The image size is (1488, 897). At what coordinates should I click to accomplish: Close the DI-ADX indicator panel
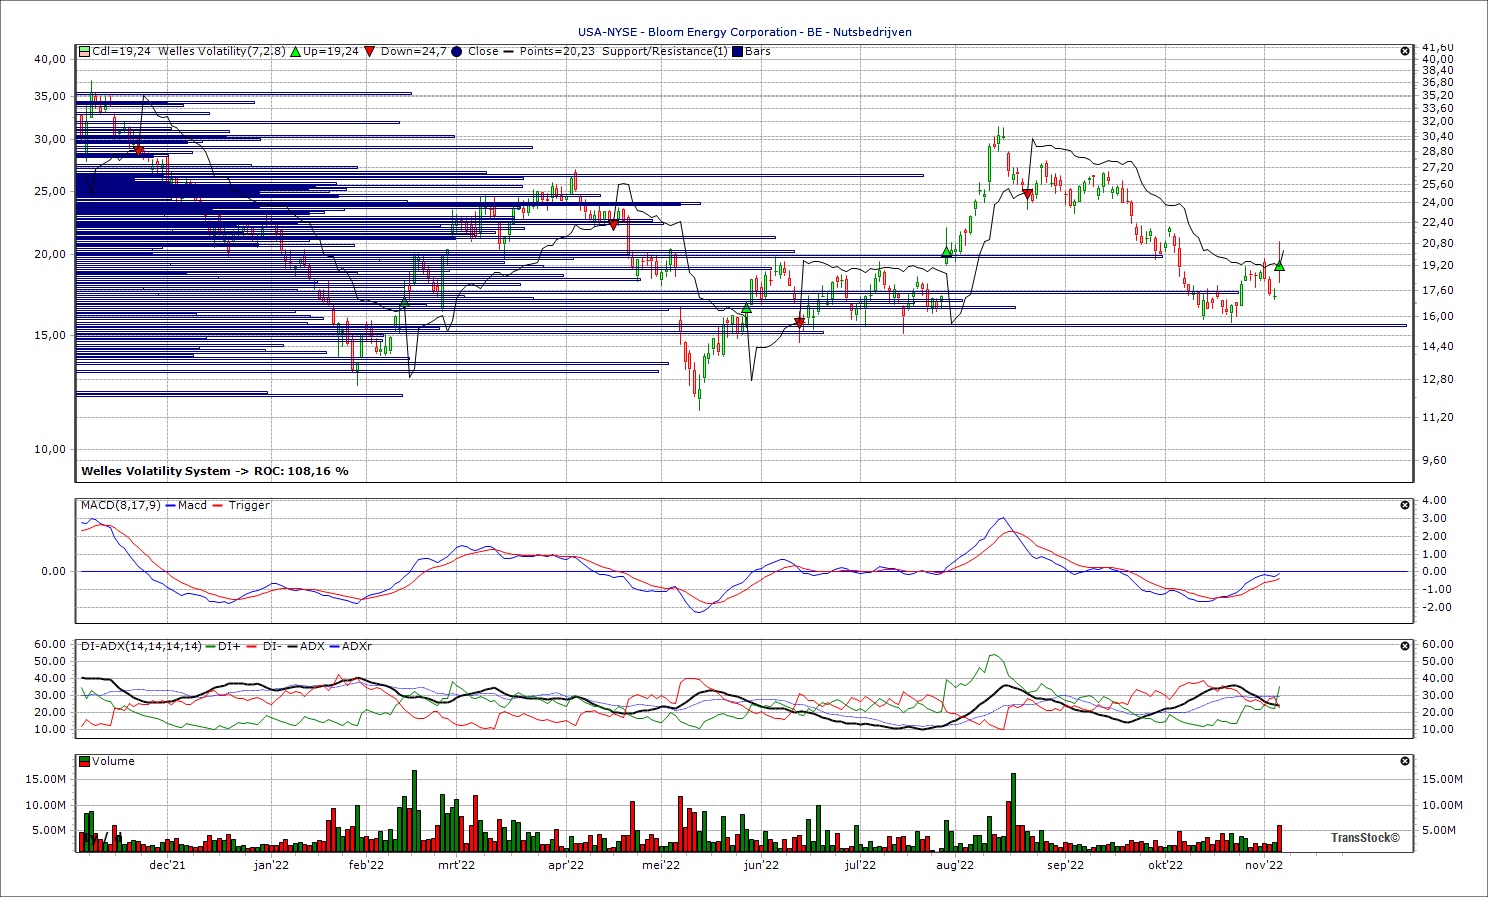(x=1405, y=646)
